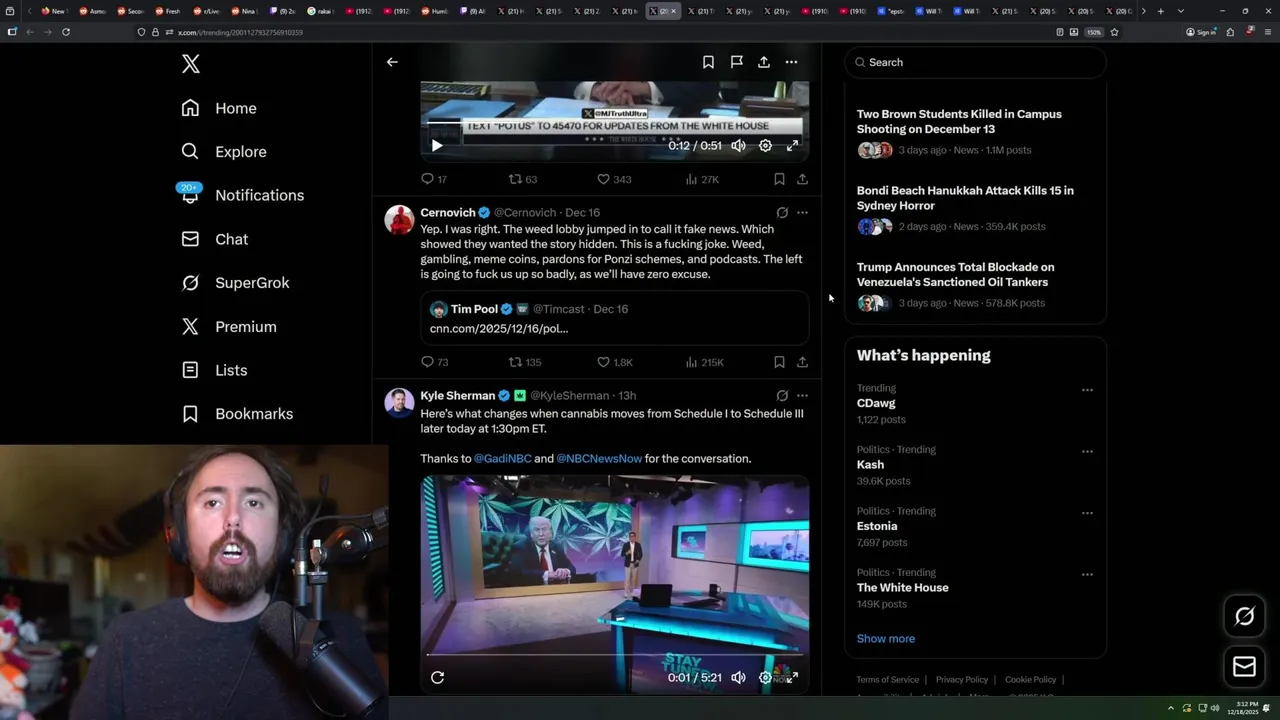Open settings gear on the top video

point(765,146)
